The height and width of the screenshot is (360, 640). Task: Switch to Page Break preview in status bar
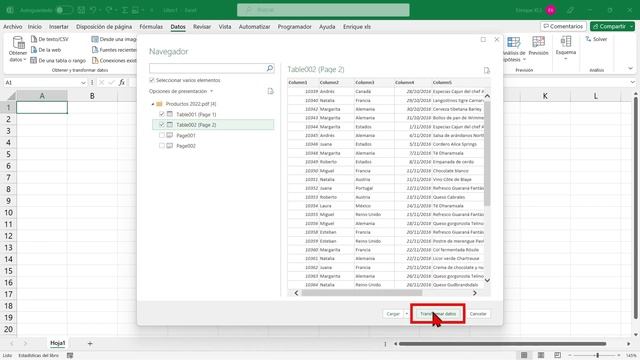coord(558,355)
